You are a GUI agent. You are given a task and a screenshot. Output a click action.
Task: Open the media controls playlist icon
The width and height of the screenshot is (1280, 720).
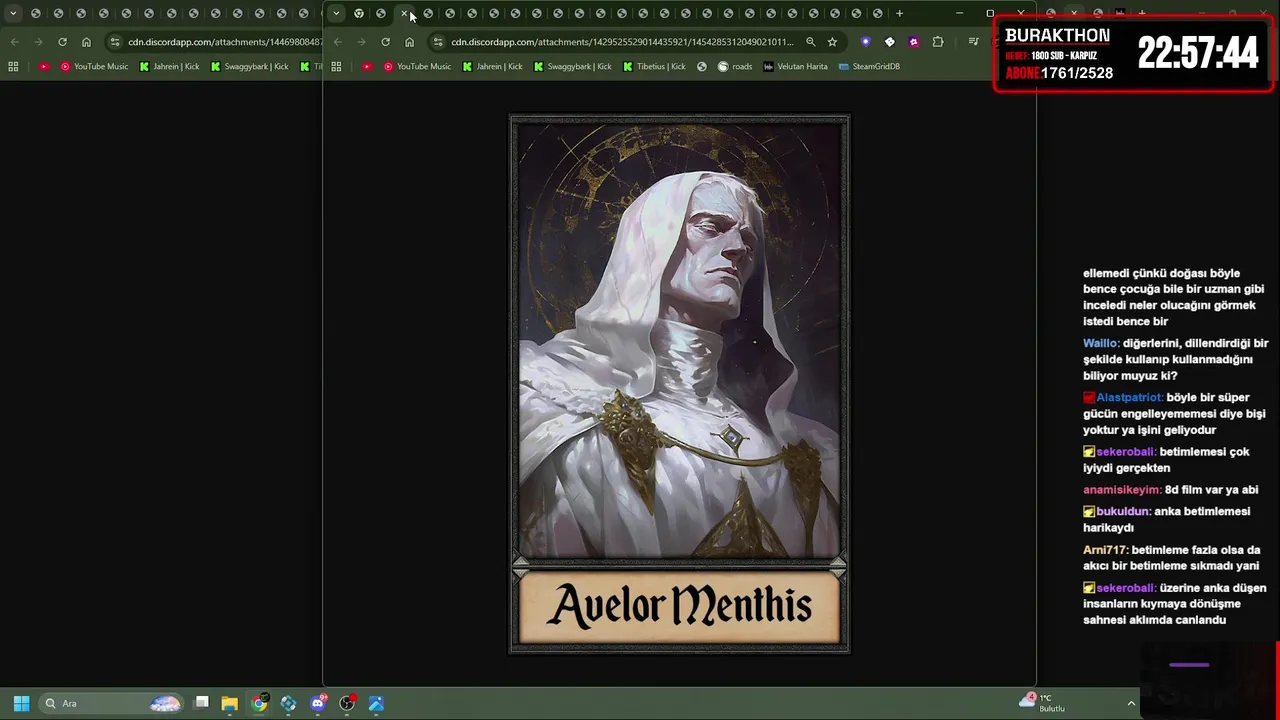(x=973, y=42)
